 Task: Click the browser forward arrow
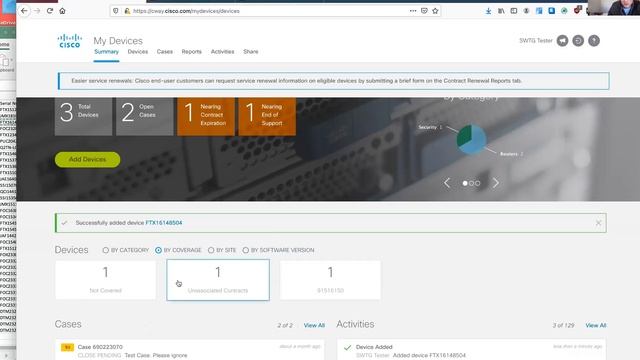point(37,11)
